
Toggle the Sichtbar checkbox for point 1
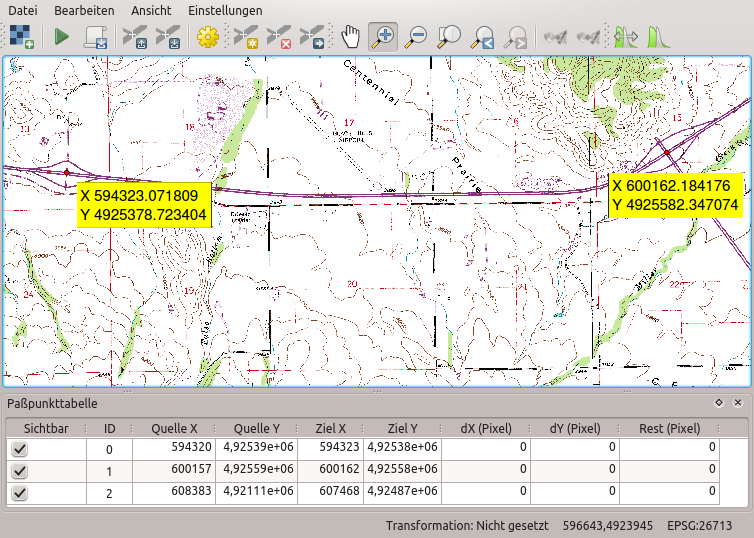(x=19, y=471)
